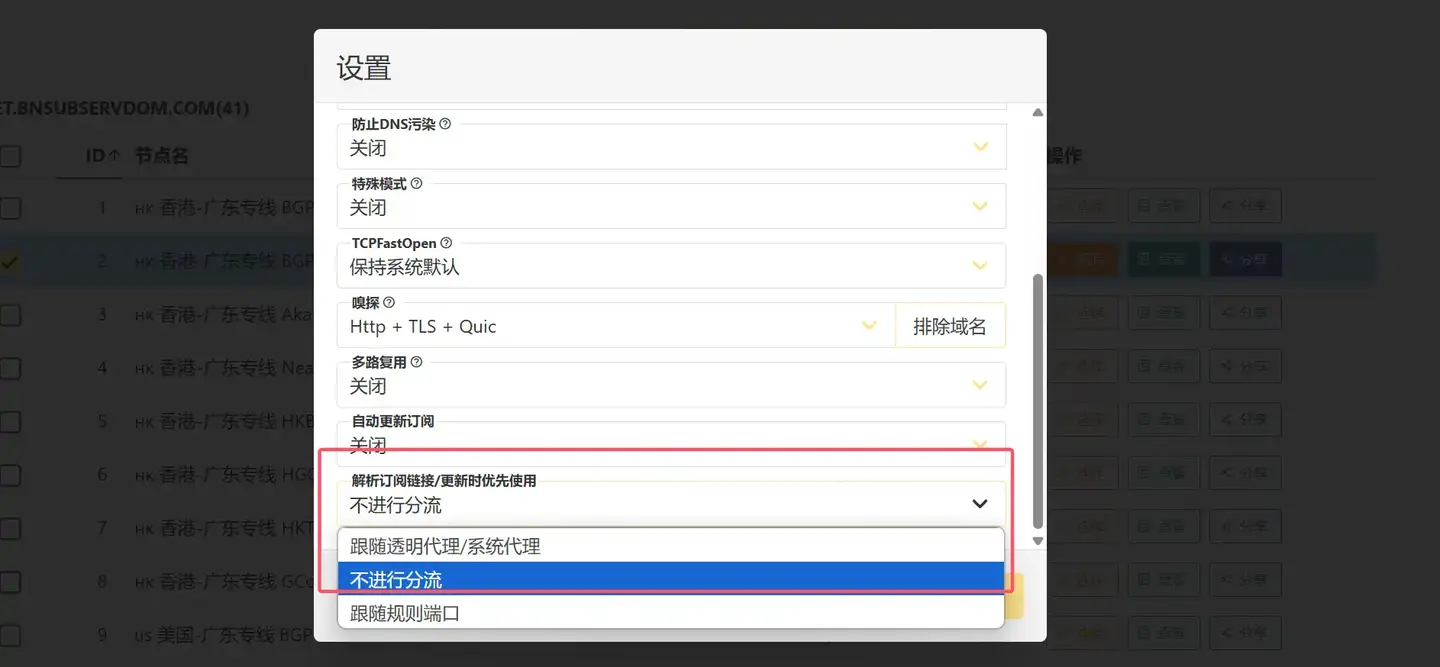Click the 排除域名 button
The height and width of the screenshot is (667, 1440).
[x=950, y=326]
